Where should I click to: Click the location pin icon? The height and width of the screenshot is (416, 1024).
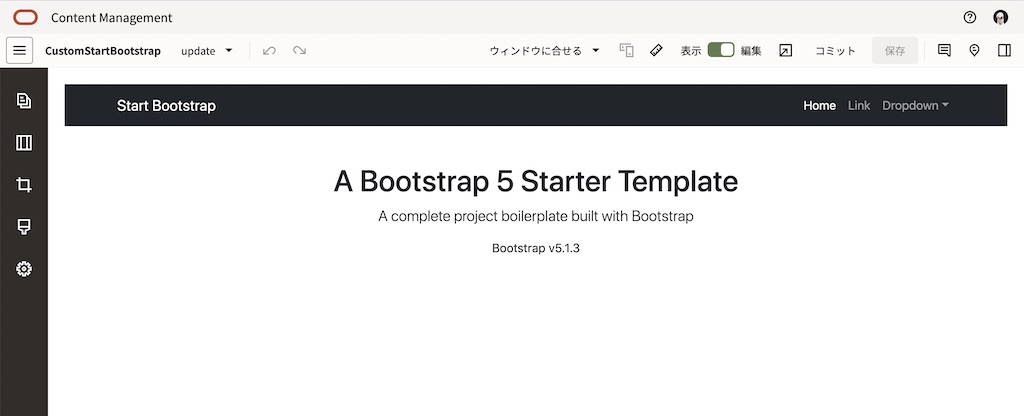[x=974, y=50]
